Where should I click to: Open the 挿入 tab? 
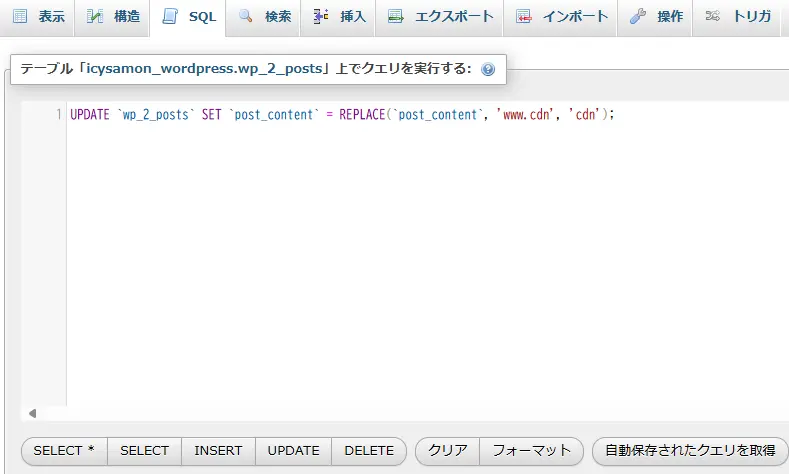pyautogui.click(x=338, y=18)
